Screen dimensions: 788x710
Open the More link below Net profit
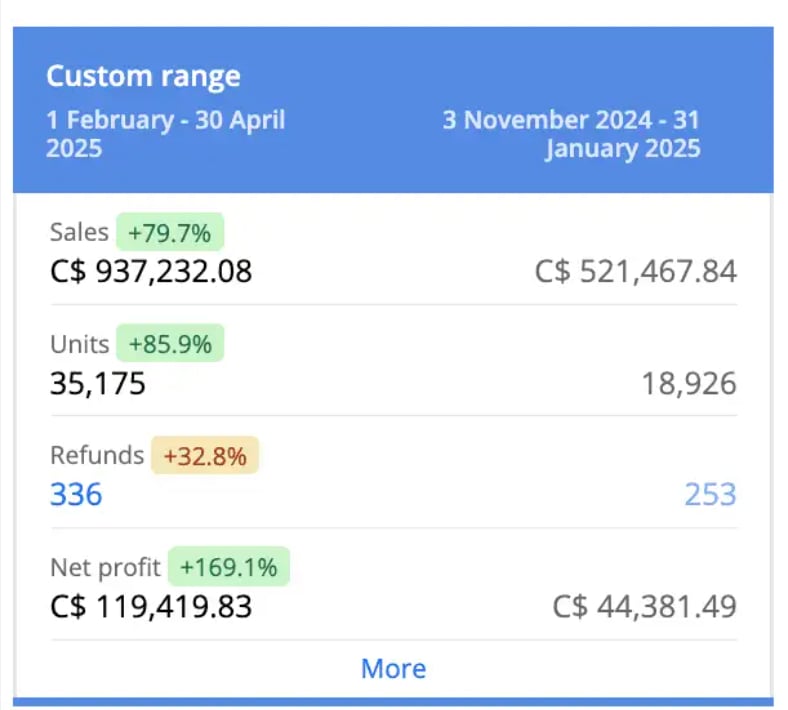point(393,668)
